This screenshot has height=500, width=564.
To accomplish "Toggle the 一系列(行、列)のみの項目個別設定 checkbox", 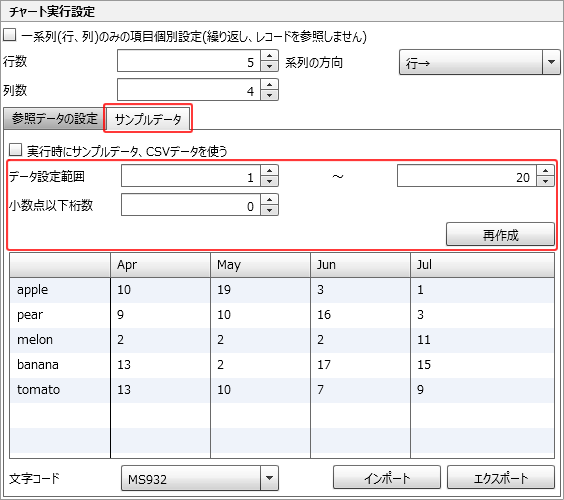I will [x=10, y=35].
